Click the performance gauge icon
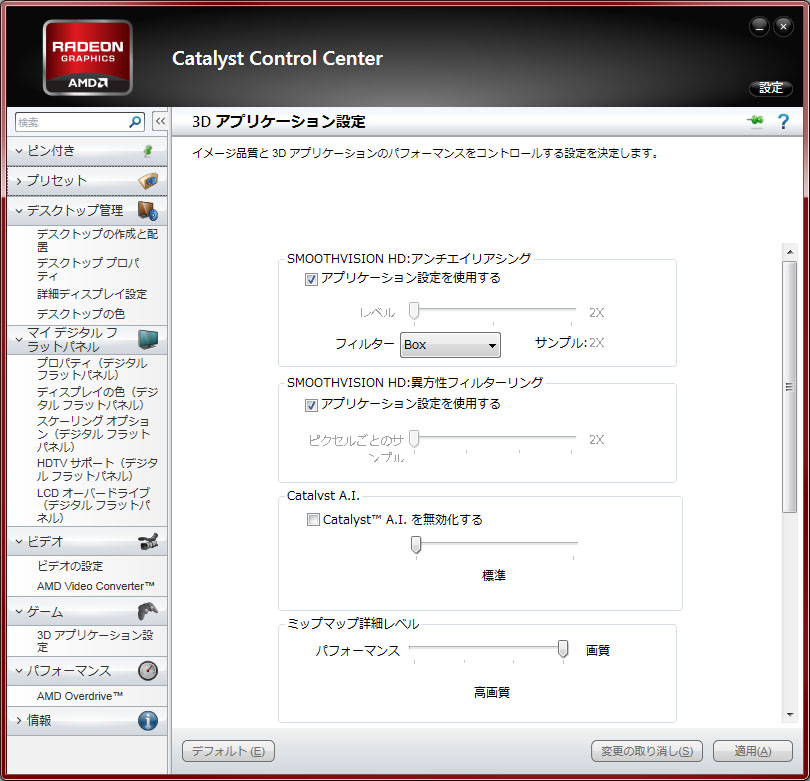Screen dimensions: 810x781 click(148, 670)
